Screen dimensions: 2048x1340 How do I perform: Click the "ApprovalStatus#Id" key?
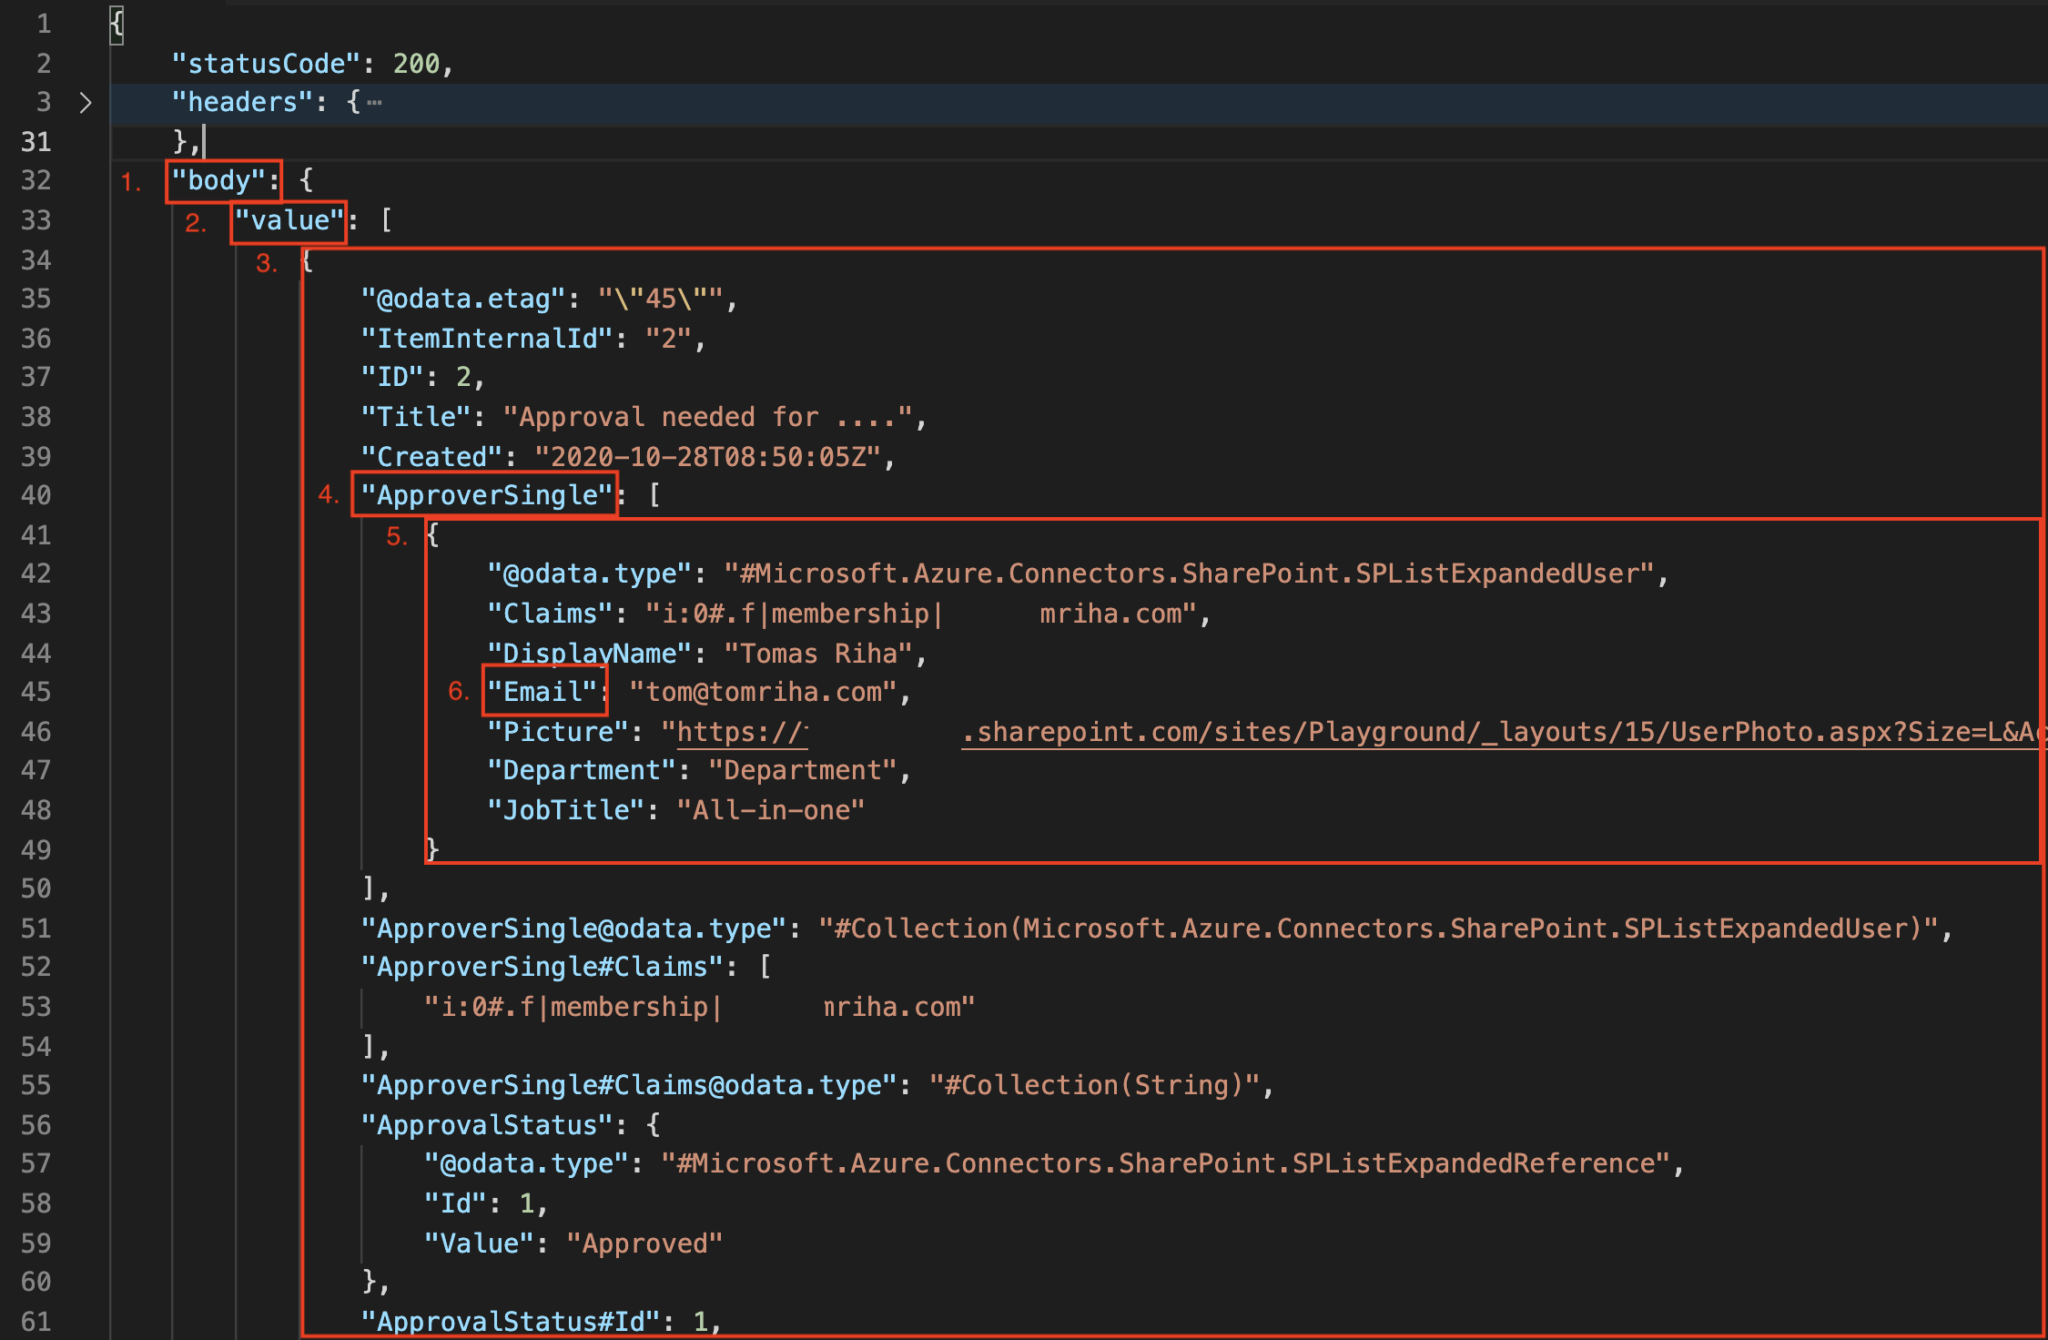point(510,1322)
